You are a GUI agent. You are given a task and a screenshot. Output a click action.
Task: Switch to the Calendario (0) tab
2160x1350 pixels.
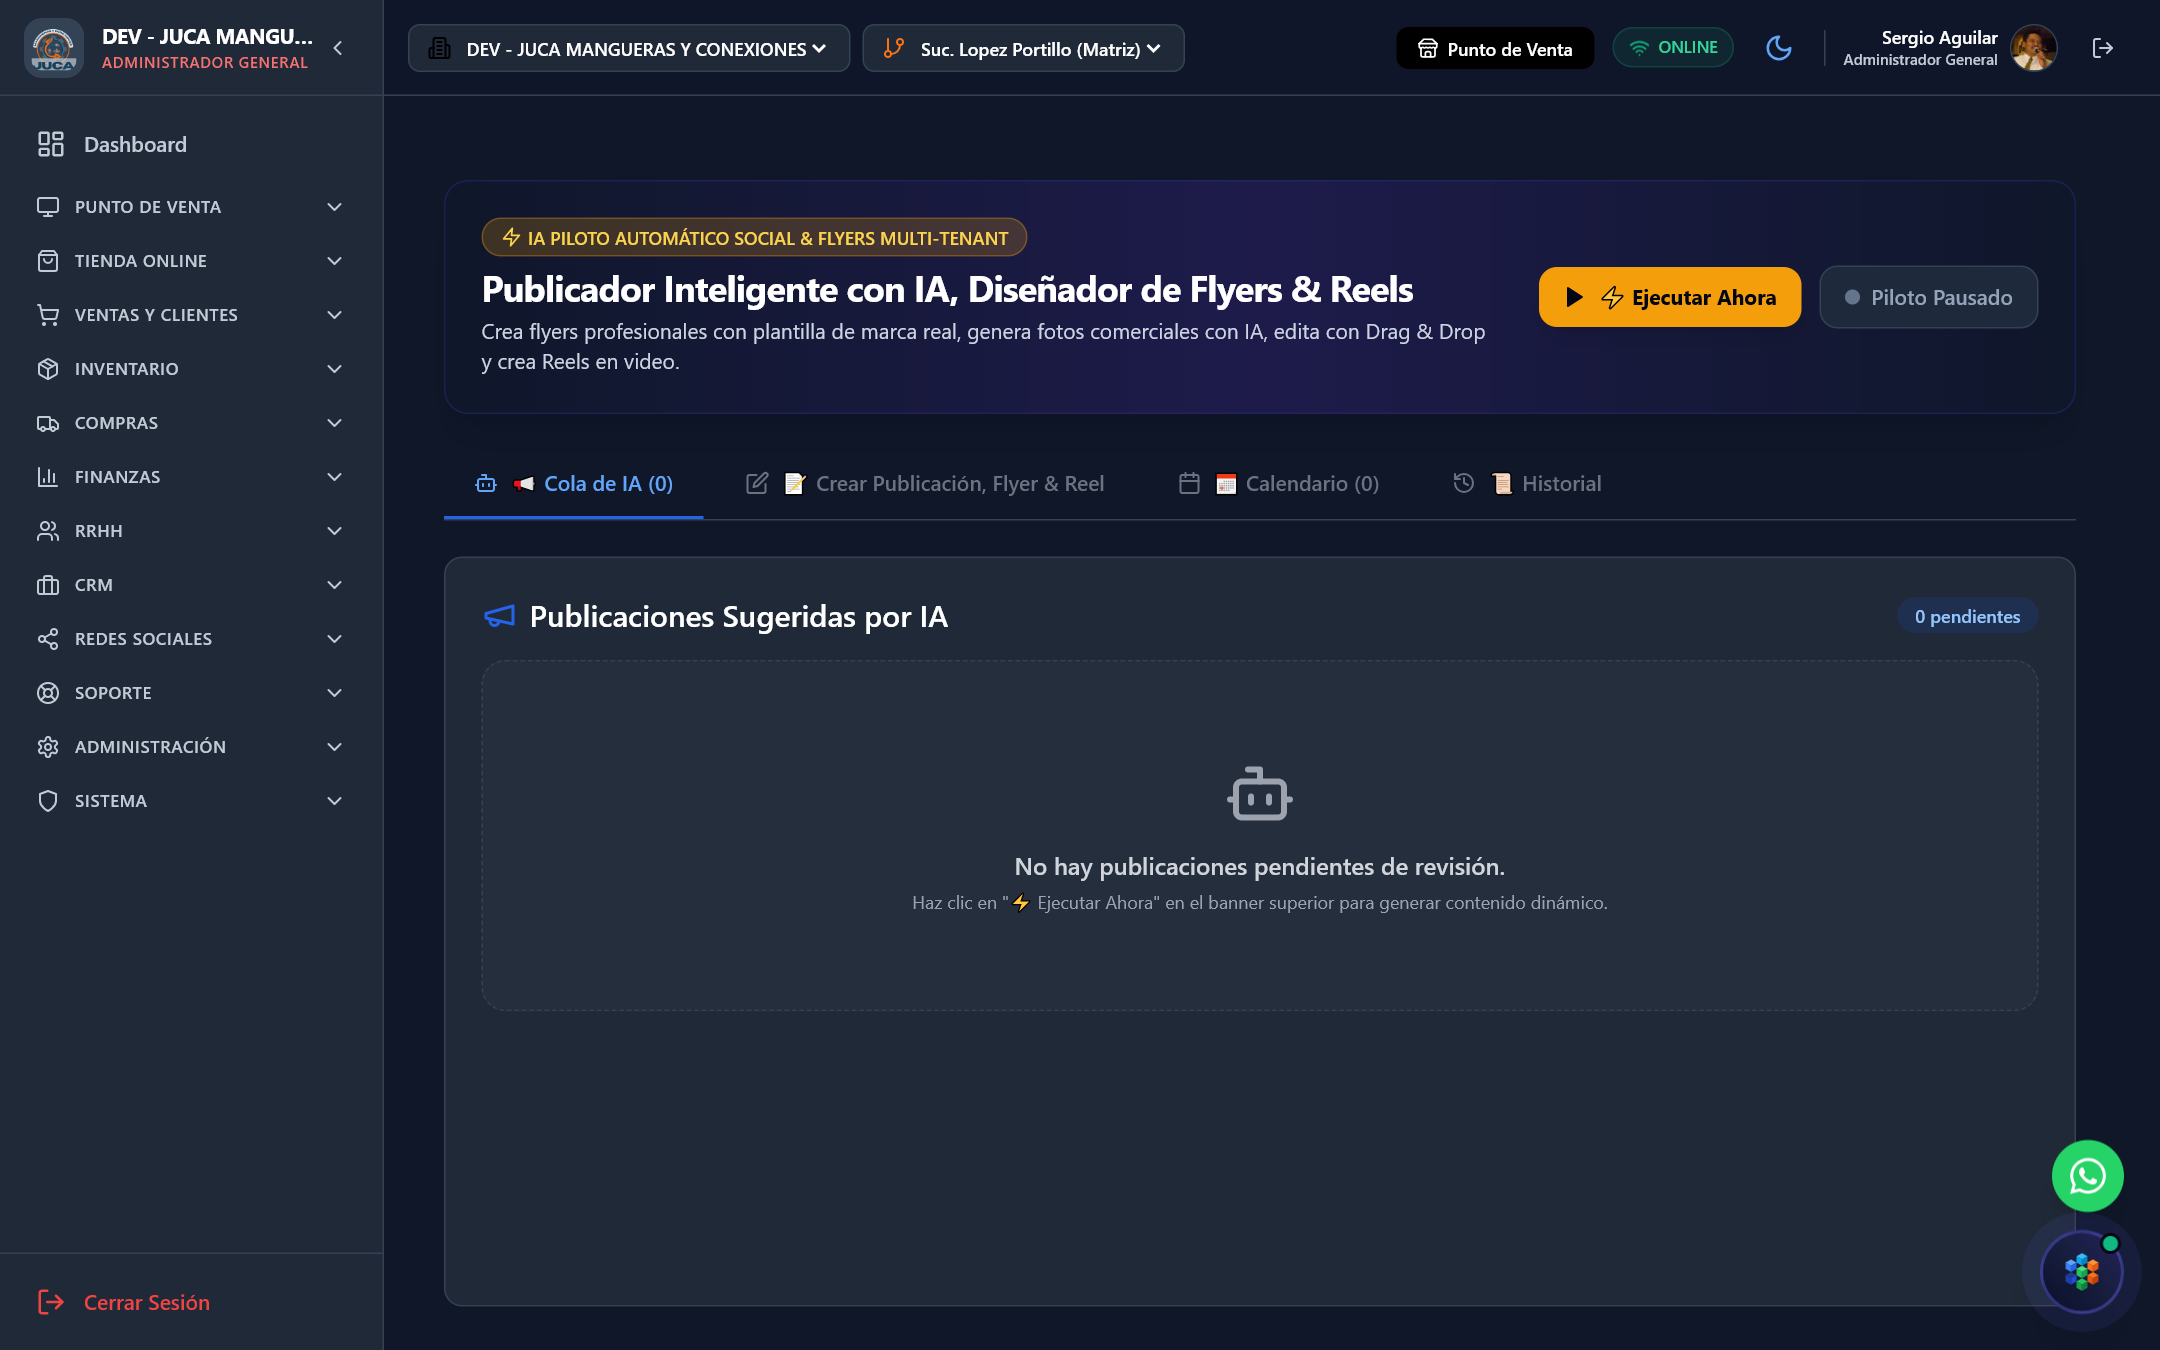coord(1279,484)
